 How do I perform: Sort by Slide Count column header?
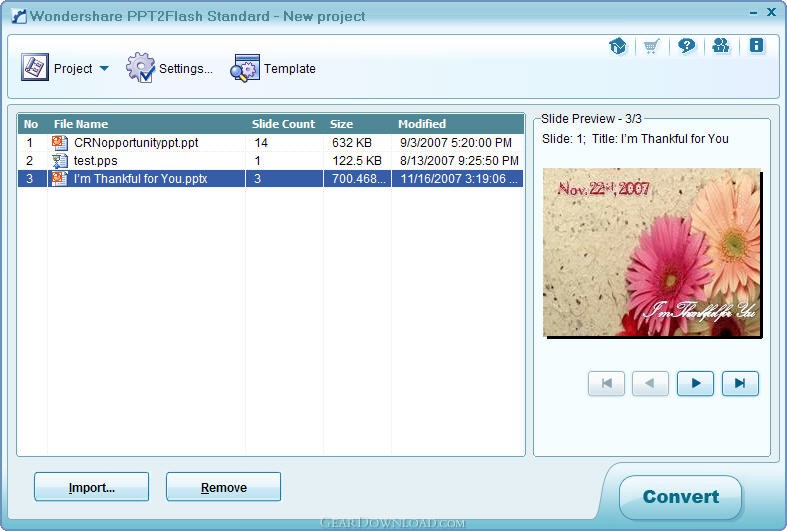click(283, 124)
